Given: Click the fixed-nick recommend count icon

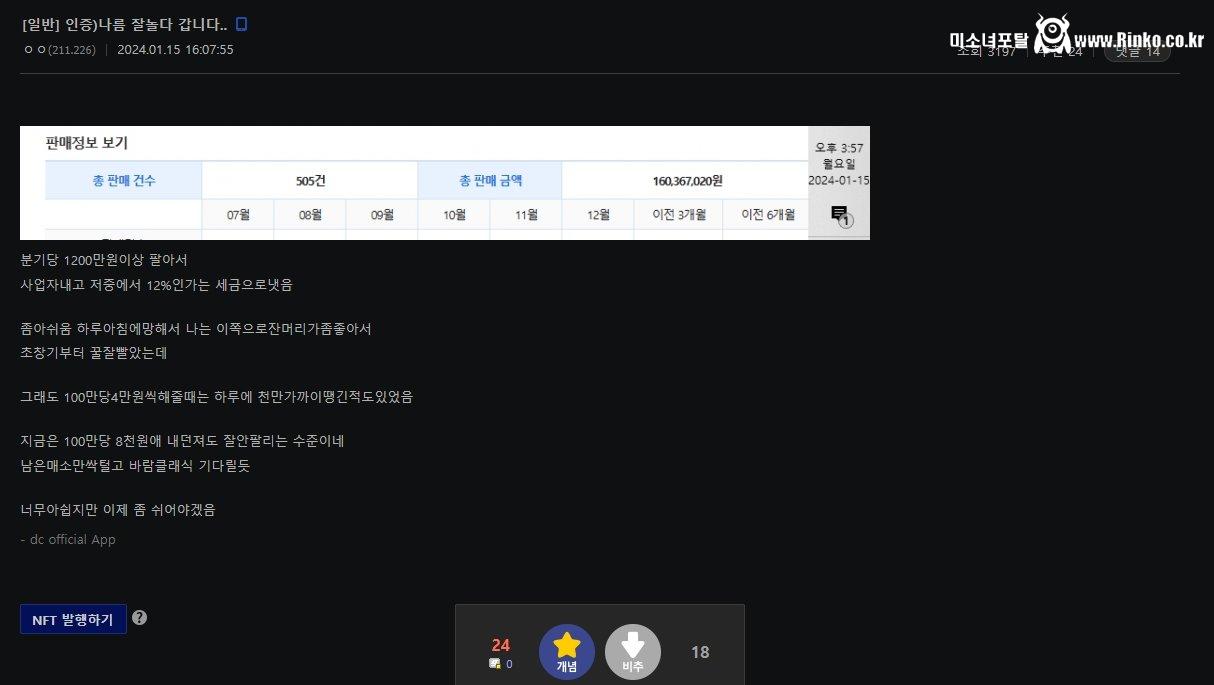Looking at the screenshot, I should pos(494,664).
